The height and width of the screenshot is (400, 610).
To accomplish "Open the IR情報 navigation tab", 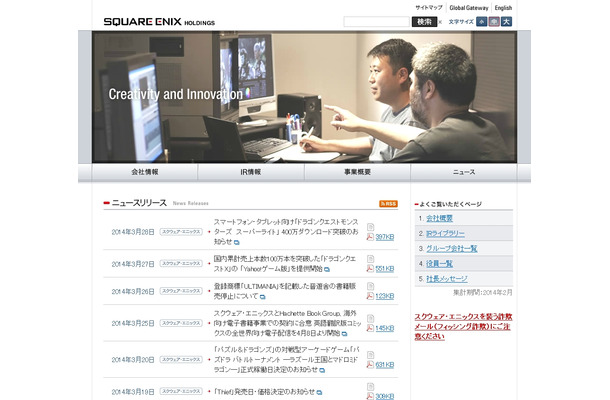I will (x=251, y=172).
